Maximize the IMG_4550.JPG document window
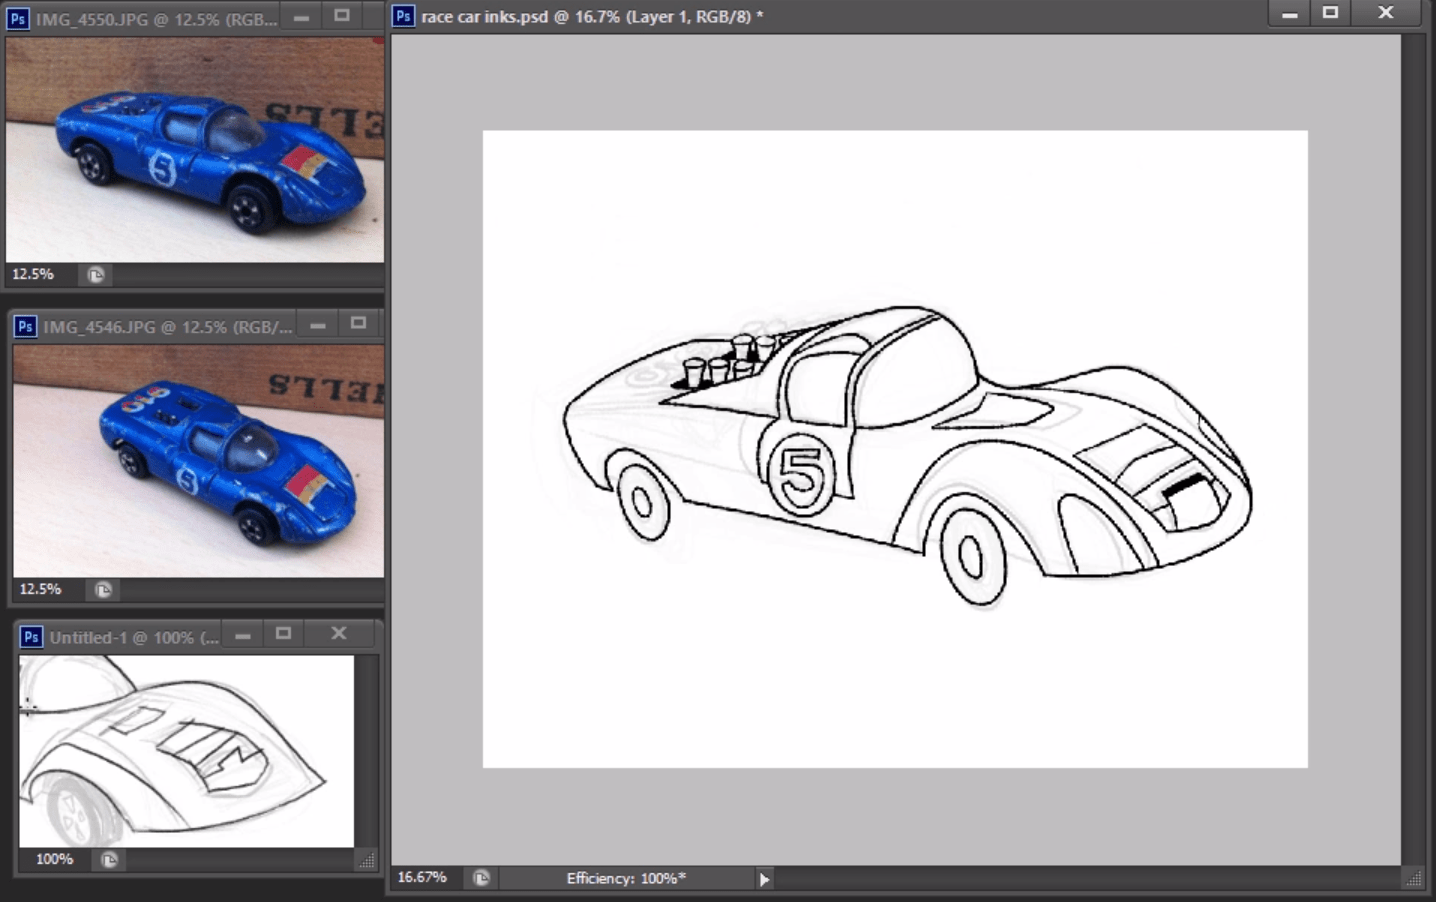The width and height of the screenshot is (1436, 902). pos(342,16)
